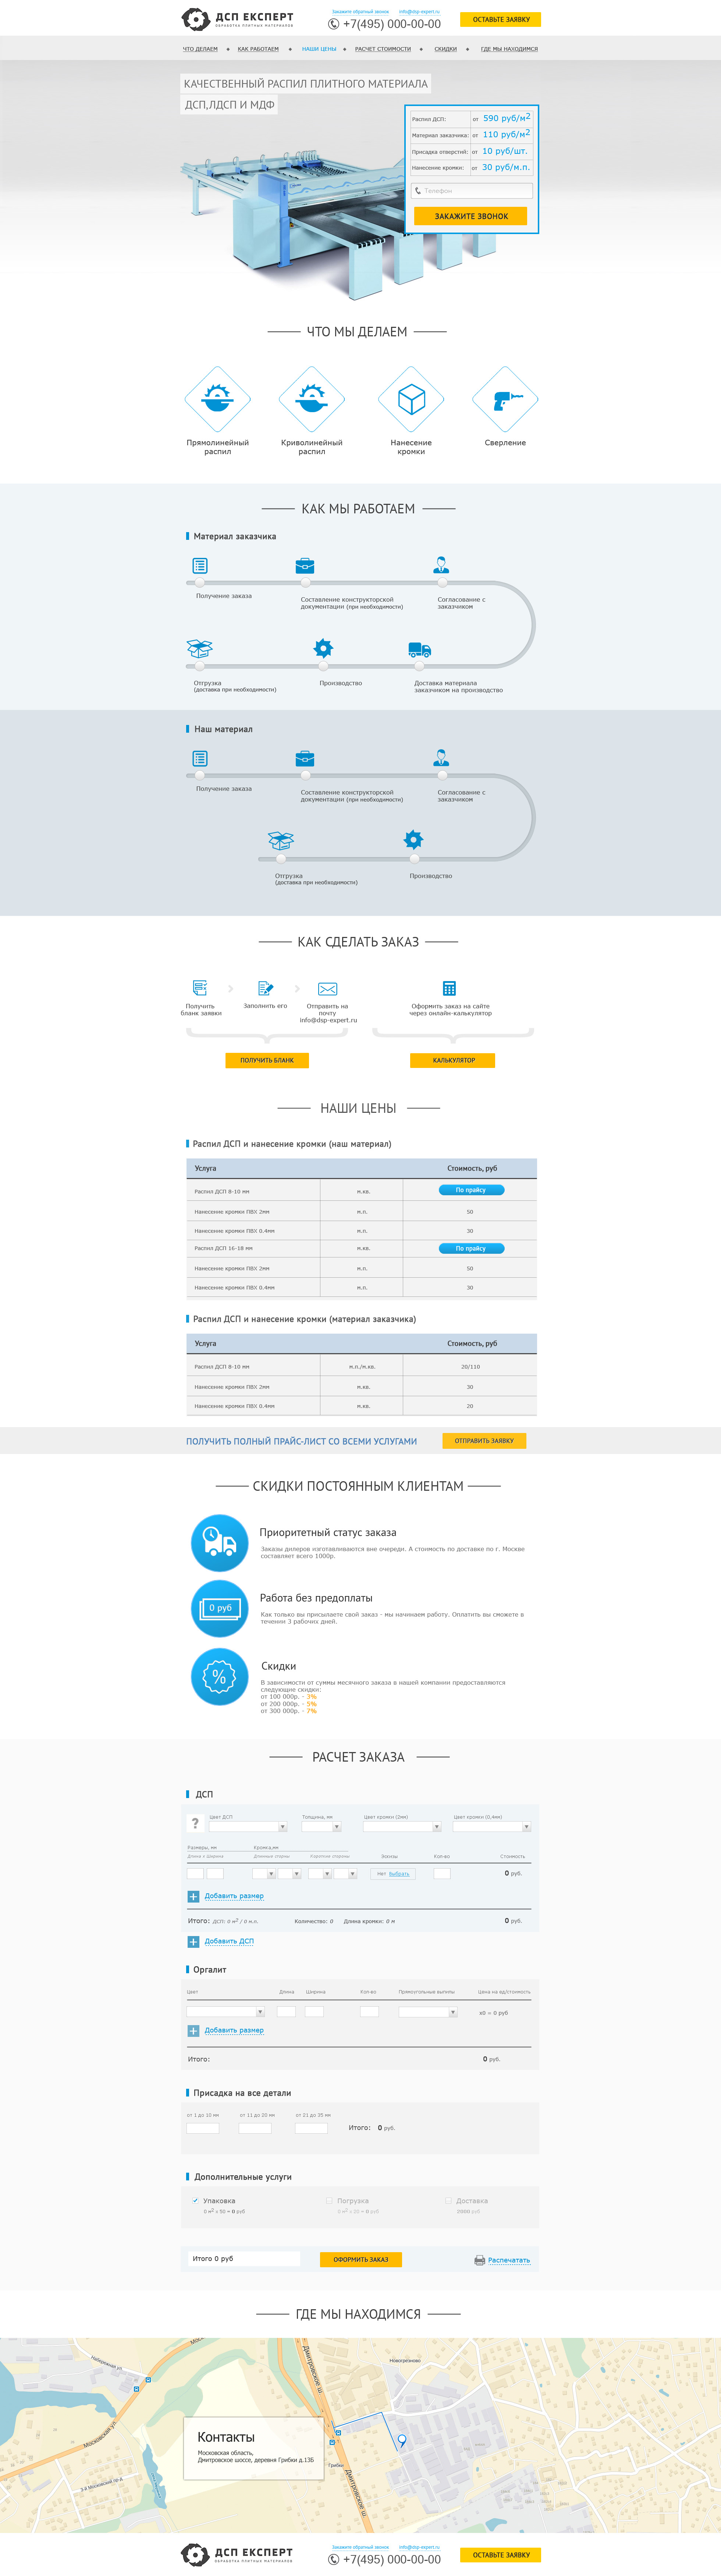Click the ОФОРМИТЬ ЗАКАЗ button
Screen dimensions: 721x2576
(361, 2259)
